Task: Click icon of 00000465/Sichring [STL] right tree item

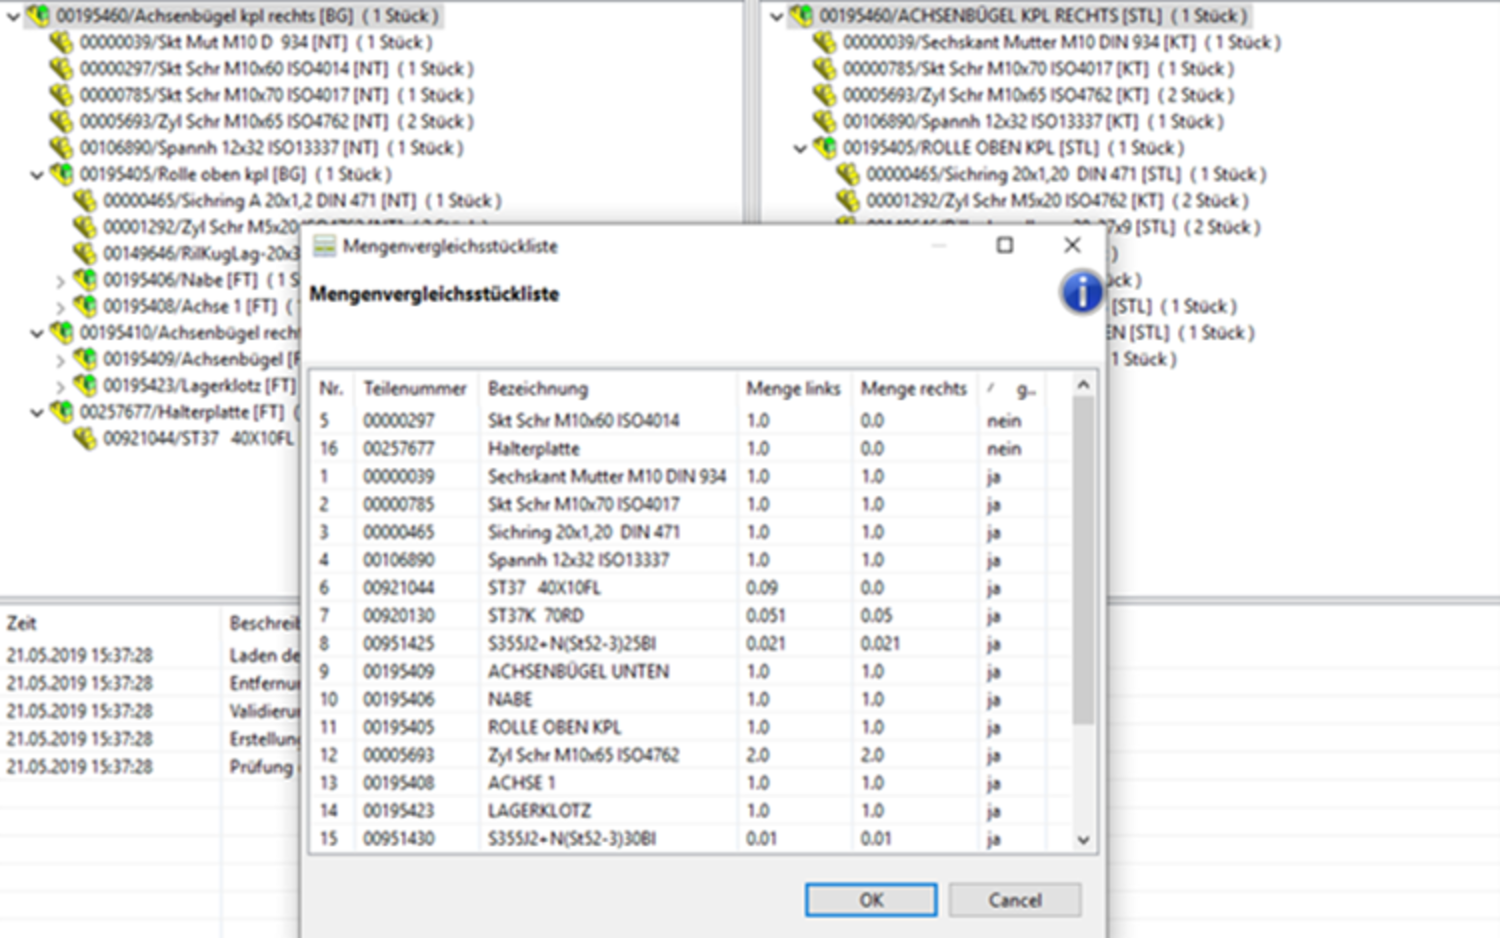Action: [x=848, y=174]
